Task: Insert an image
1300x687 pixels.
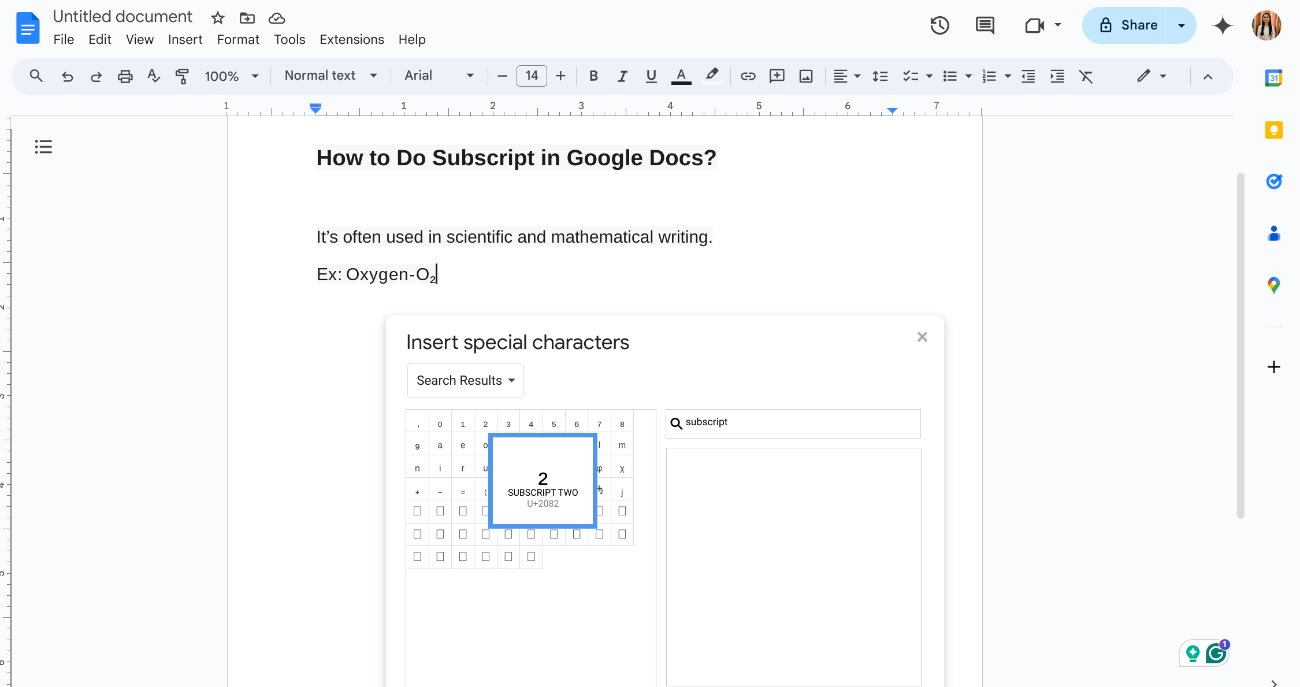Action: (806, 75)
